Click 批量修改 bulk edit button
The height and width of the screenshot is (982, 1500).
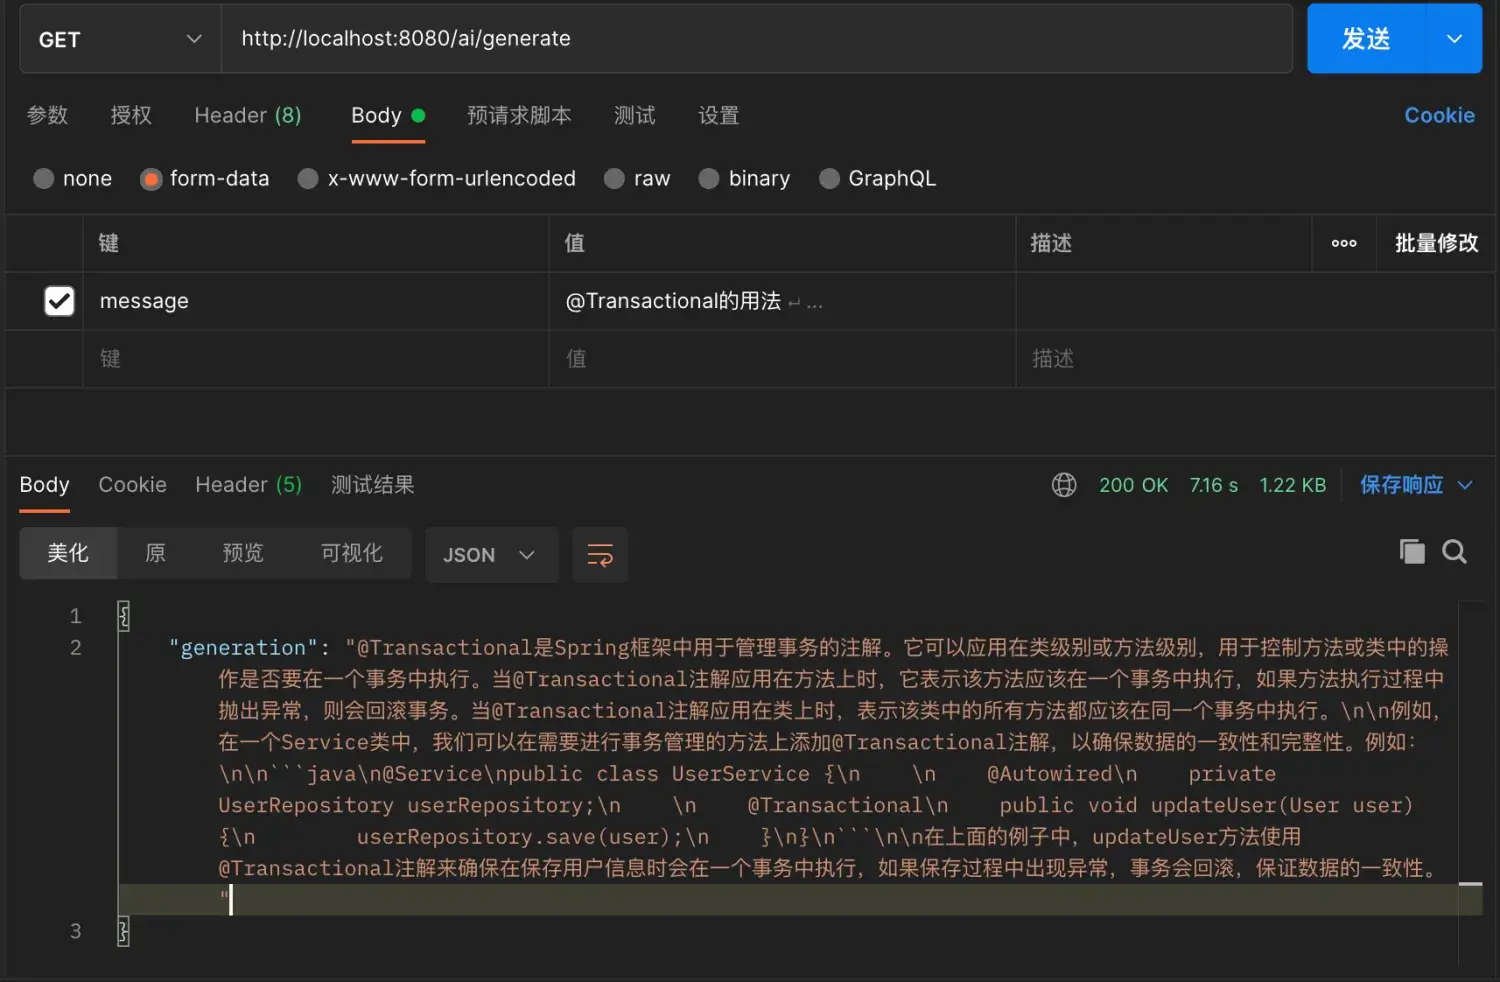(x=1436, y=243)
